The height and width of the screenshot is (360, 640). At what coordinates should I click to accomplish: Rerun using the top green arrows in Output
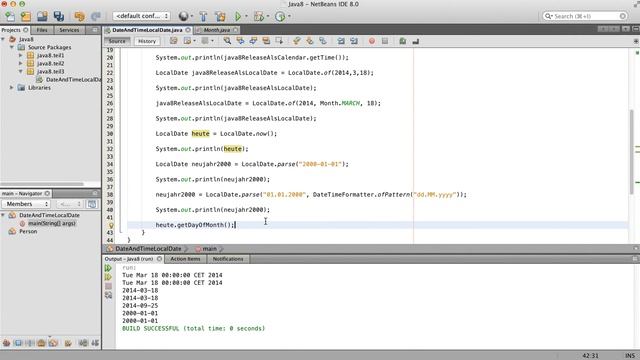108,268
